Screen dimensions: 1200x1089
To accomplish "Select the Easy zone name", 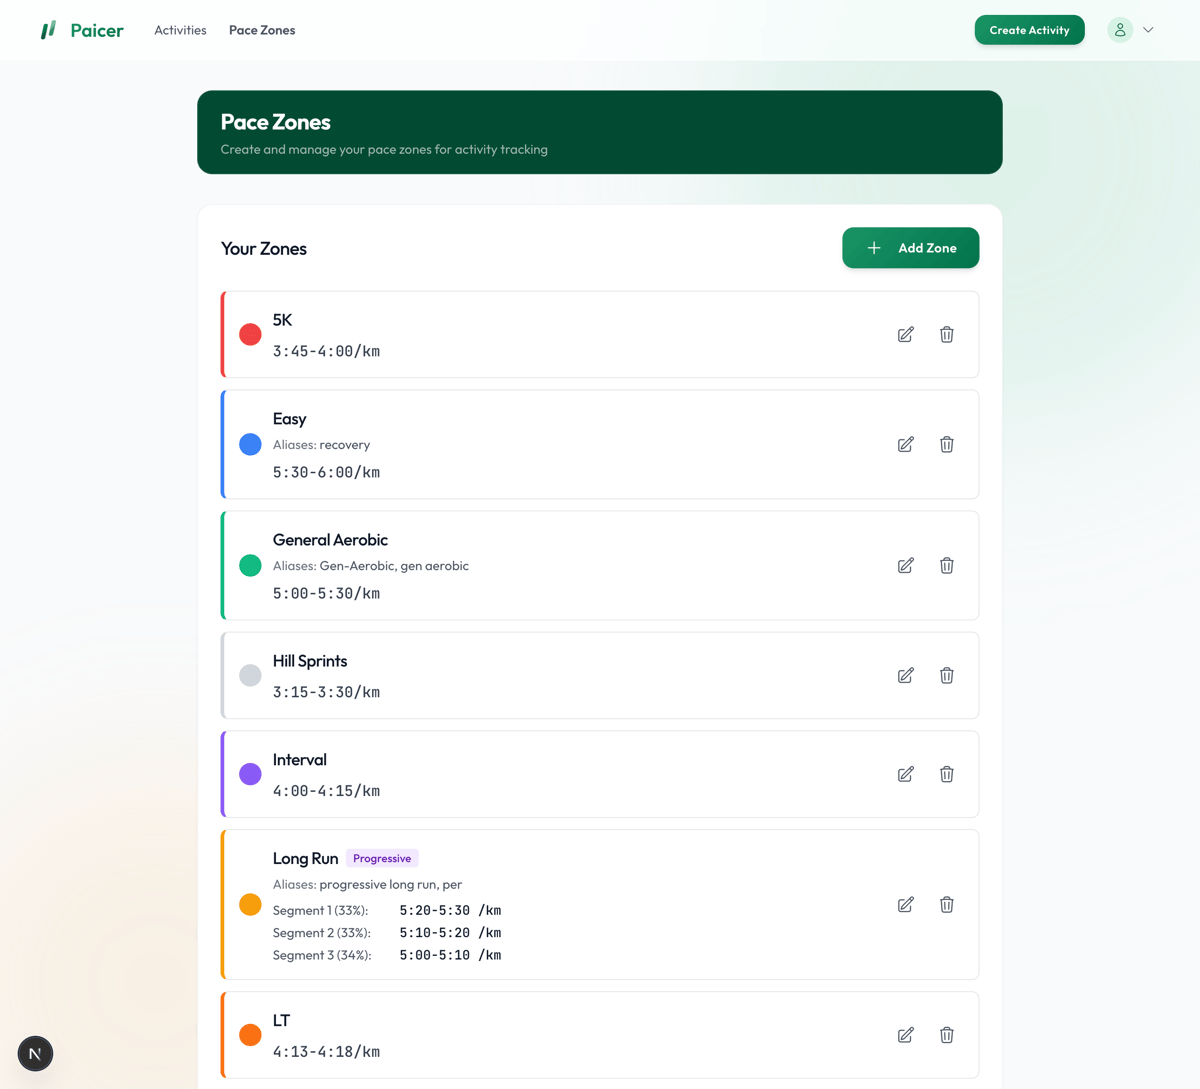I will [x=289, y=419].
